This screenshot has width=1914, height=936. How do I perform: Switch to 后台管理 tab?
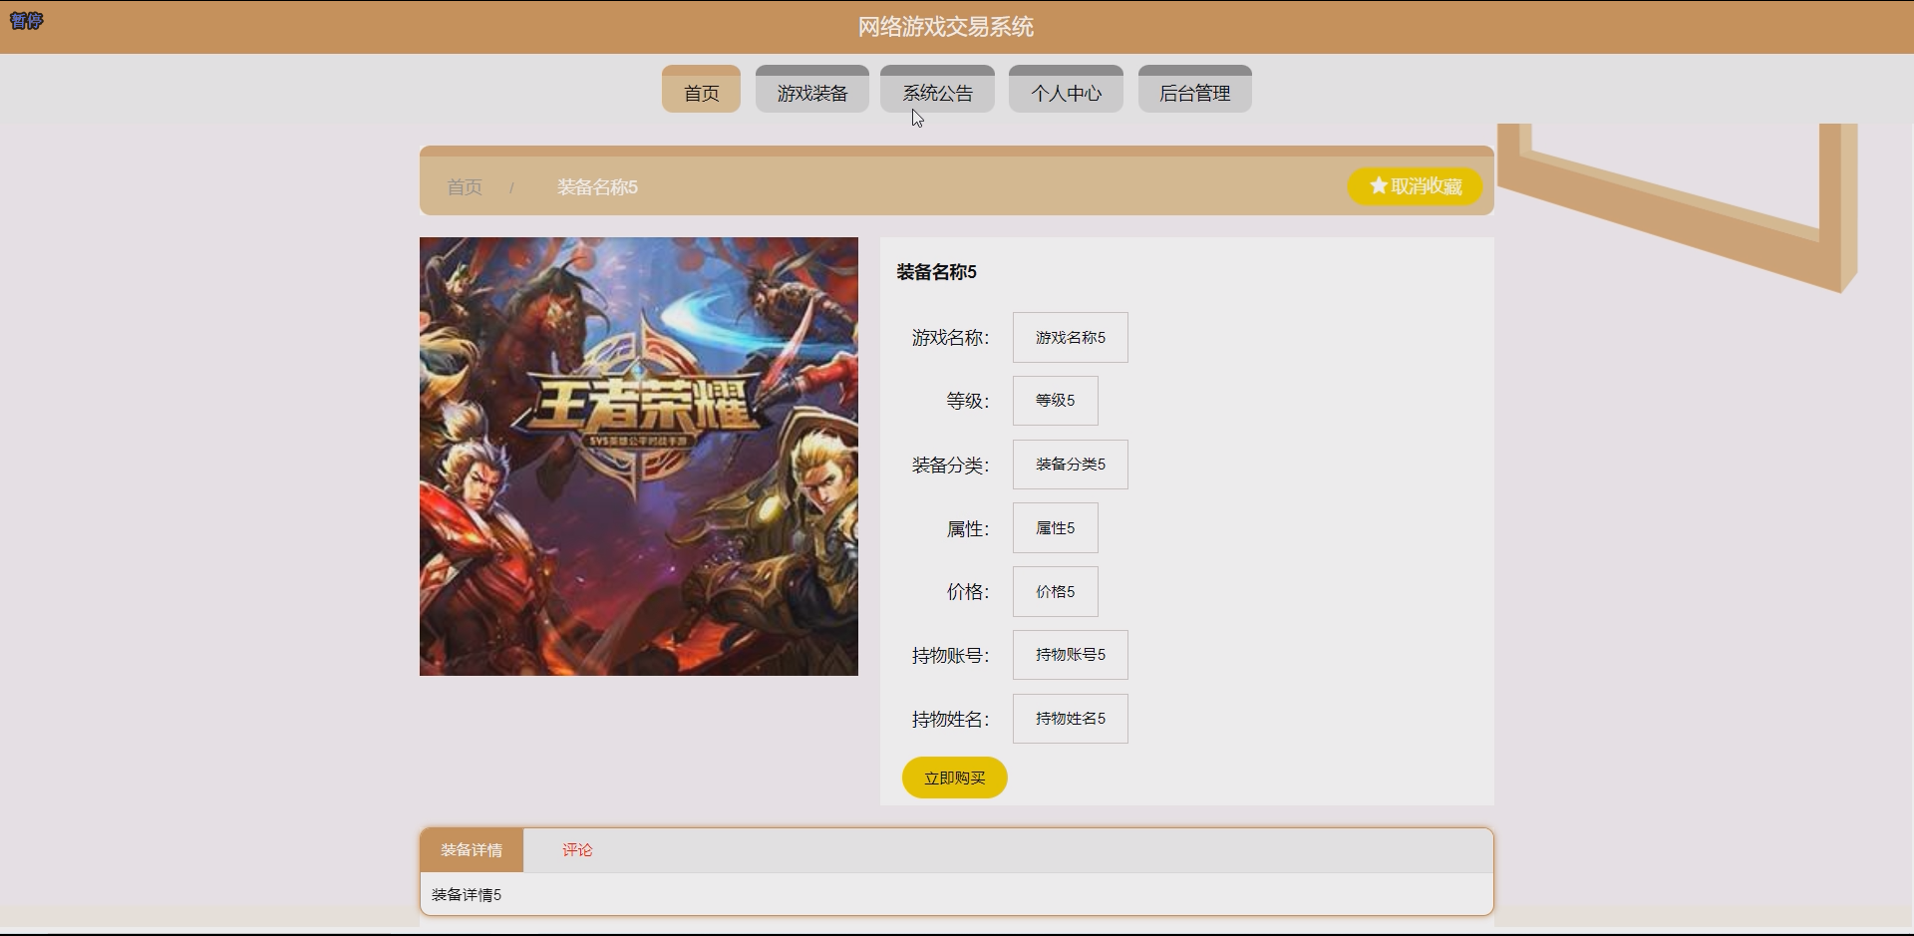(1195, 89)
